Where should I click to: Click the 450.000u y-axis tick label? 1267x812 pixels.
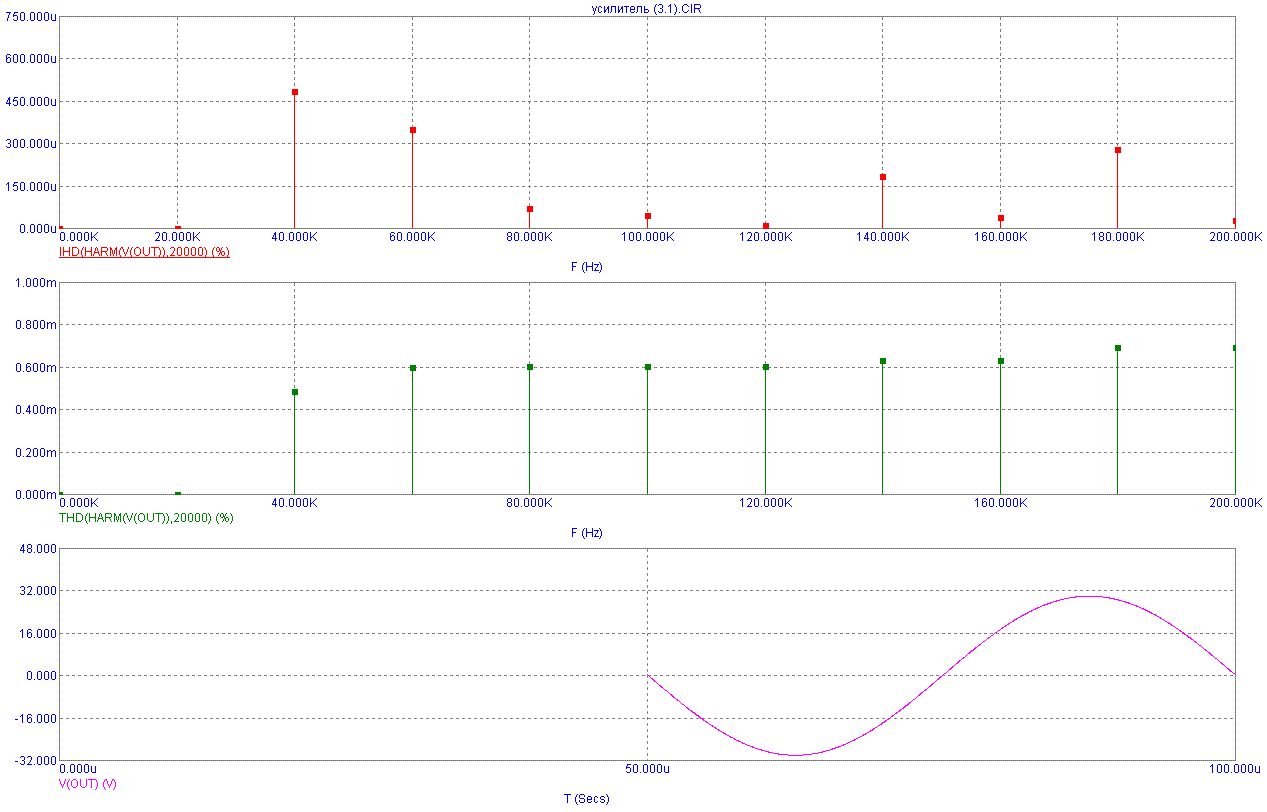click(x=31, y=102)
